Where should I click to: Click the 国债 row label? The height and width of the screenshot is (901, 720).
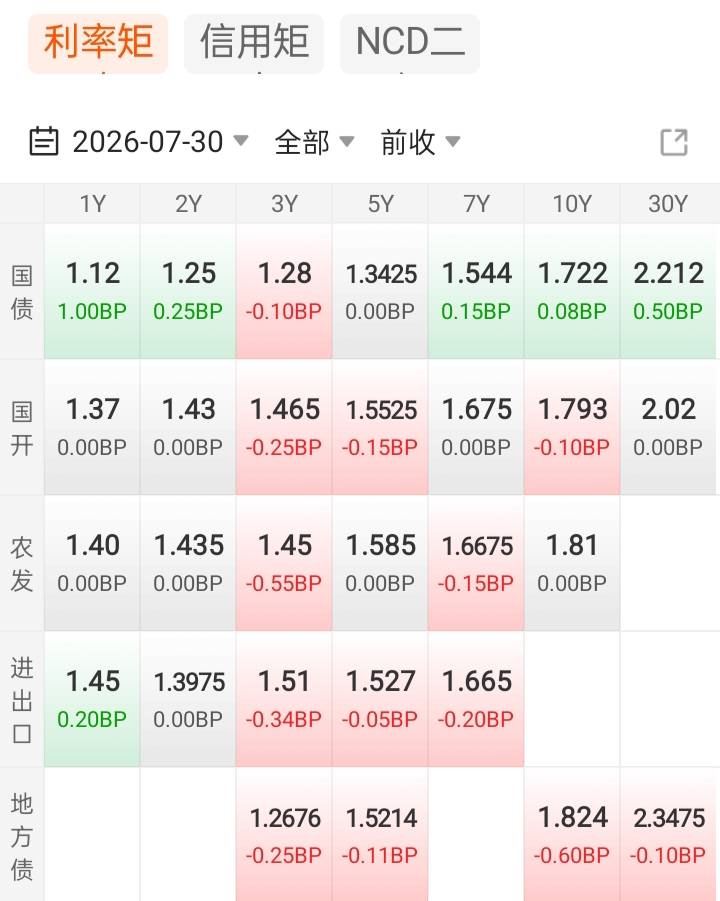tap(22, 291)
